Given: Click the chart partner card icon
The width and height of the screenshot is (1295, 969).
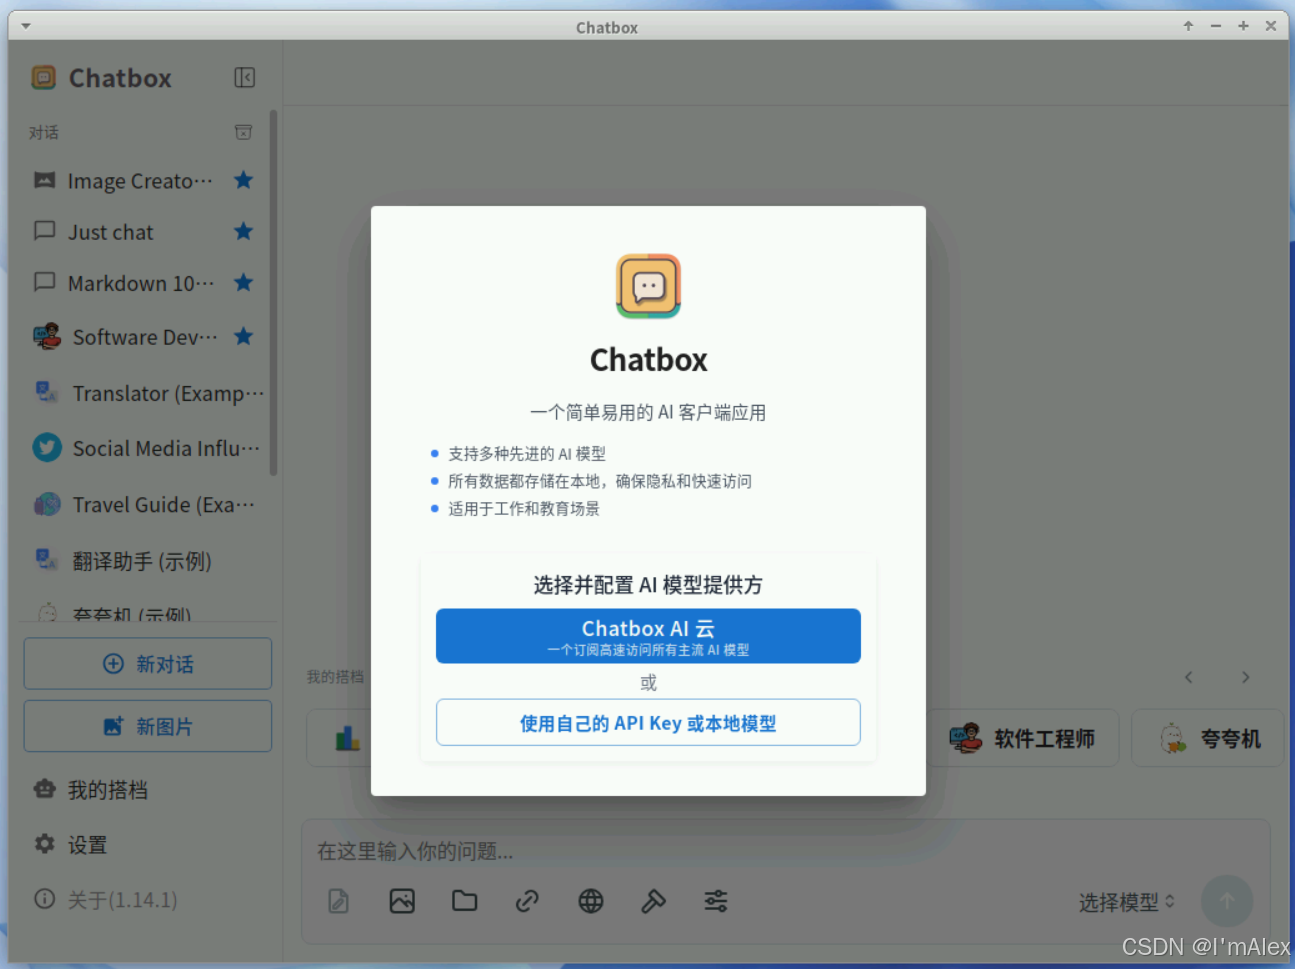Looking at the screenshot, I should (347, 739).
